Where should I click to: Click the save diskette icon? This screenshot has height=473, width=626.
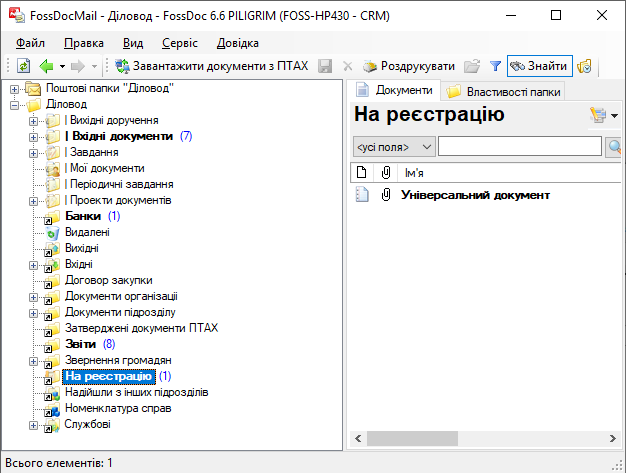point(325,66)
